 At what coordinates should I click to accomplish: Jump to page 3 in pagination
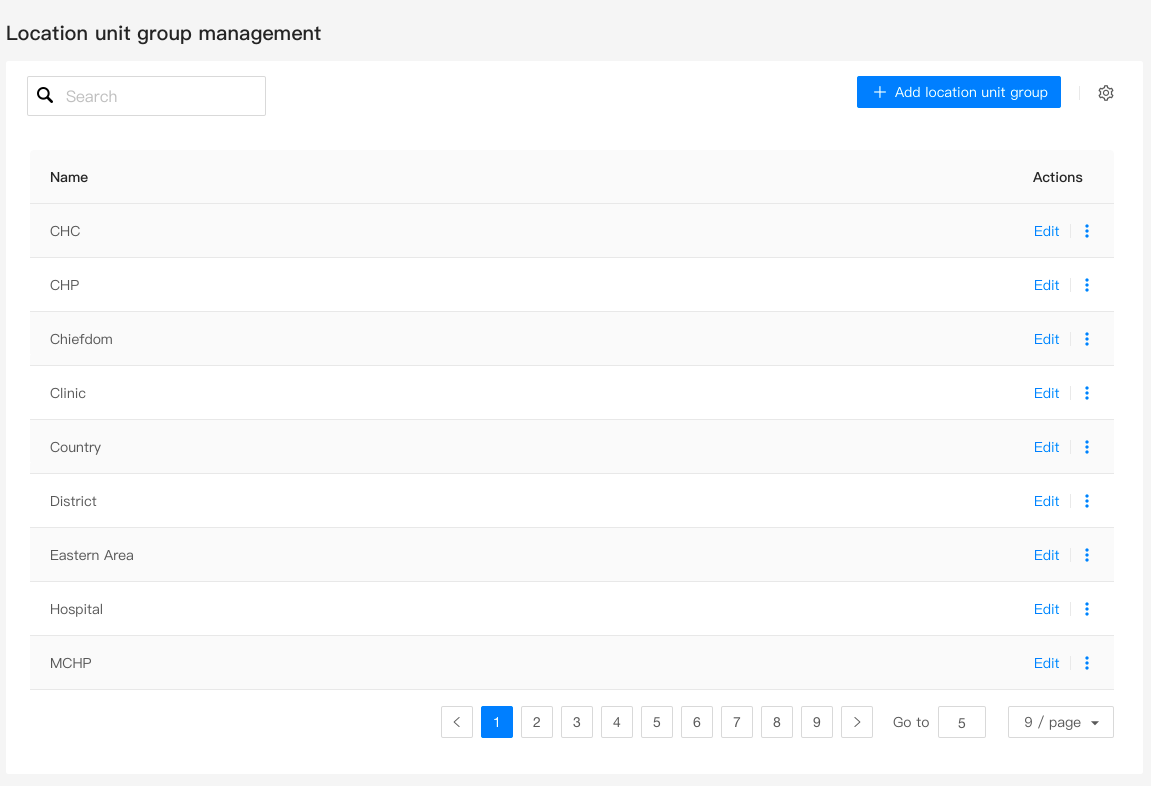[577, 721]
